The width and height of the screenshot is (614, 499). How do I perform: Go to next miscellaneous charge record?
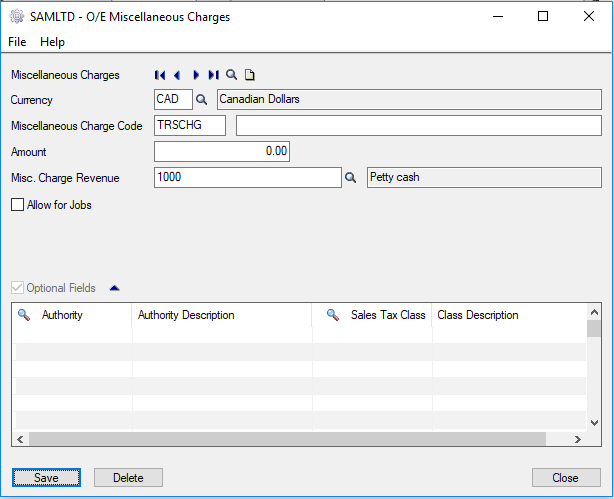click(x=196, y=75)
